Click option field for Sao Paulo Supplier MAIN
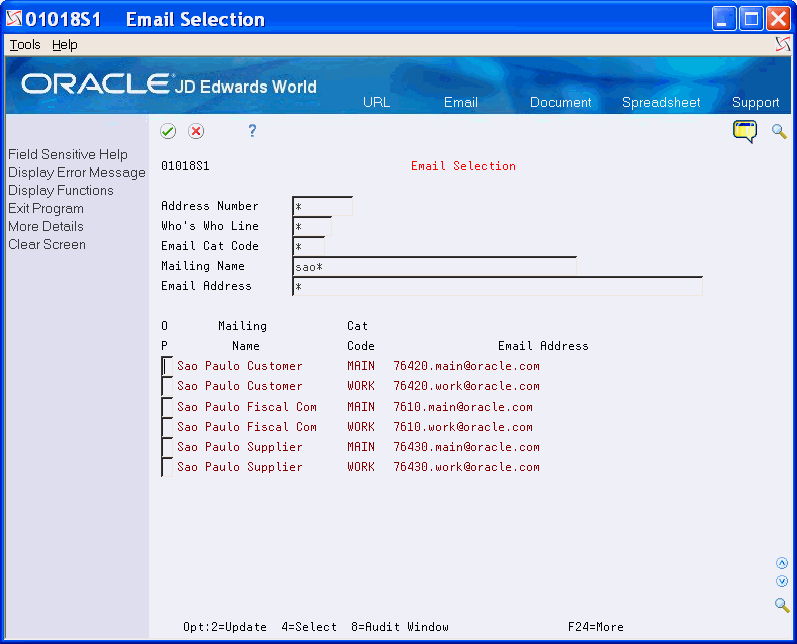 pos(167,447)
